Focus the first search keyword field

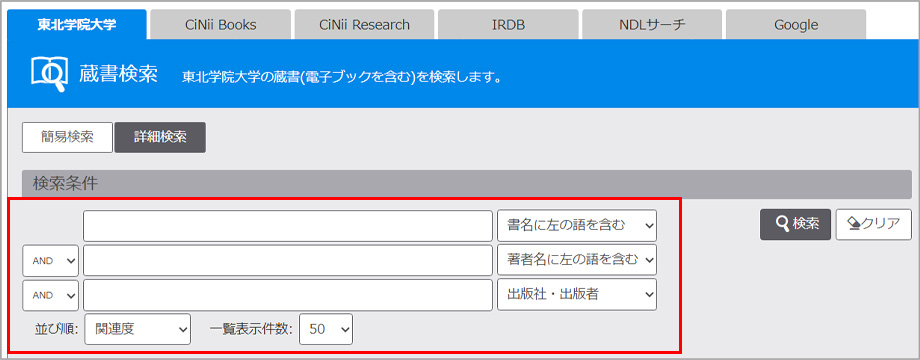click(x=288, y=226)
